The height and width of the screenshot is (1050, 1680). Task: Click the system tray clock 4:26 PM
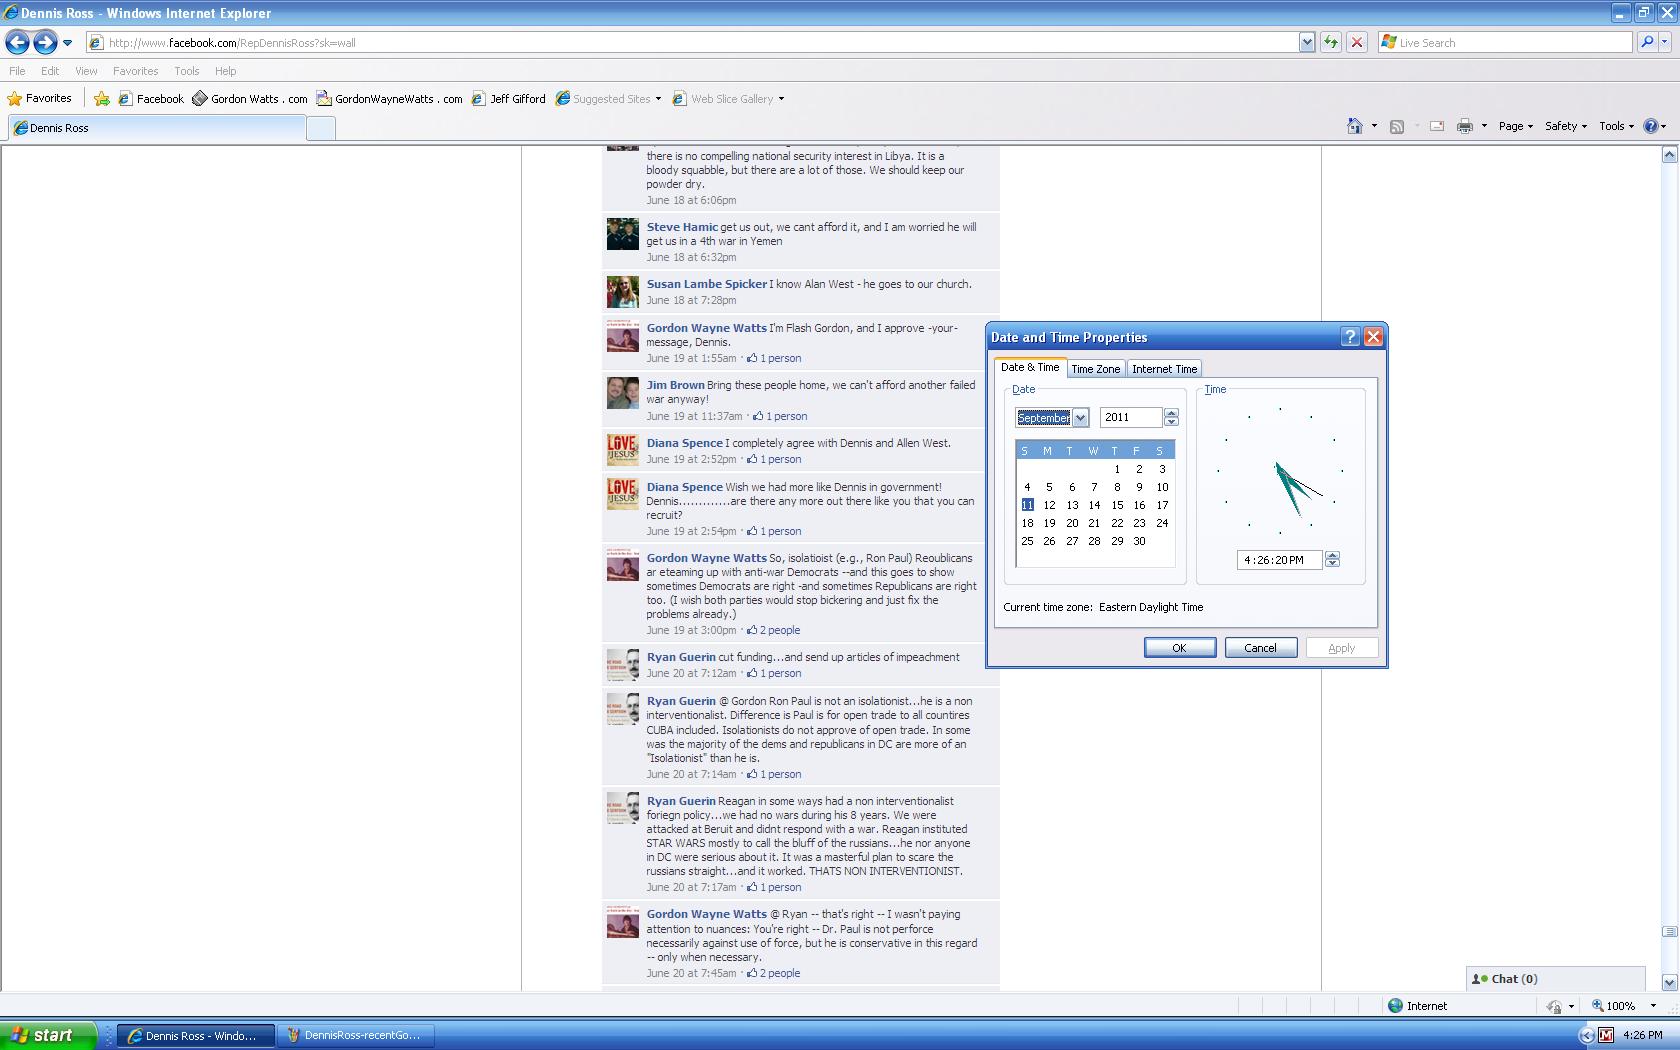tap(1643, 1035)
